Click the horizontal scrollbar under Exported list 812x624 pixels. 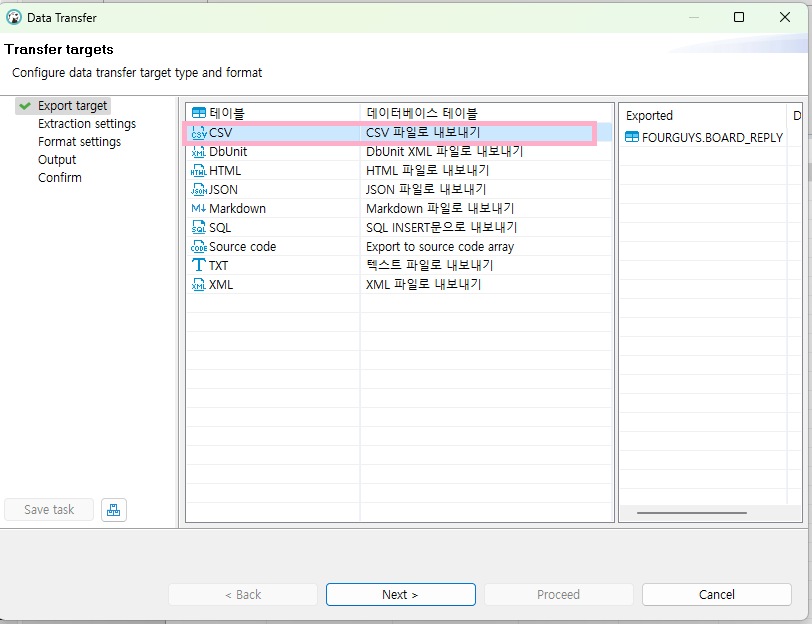[692, 513]
